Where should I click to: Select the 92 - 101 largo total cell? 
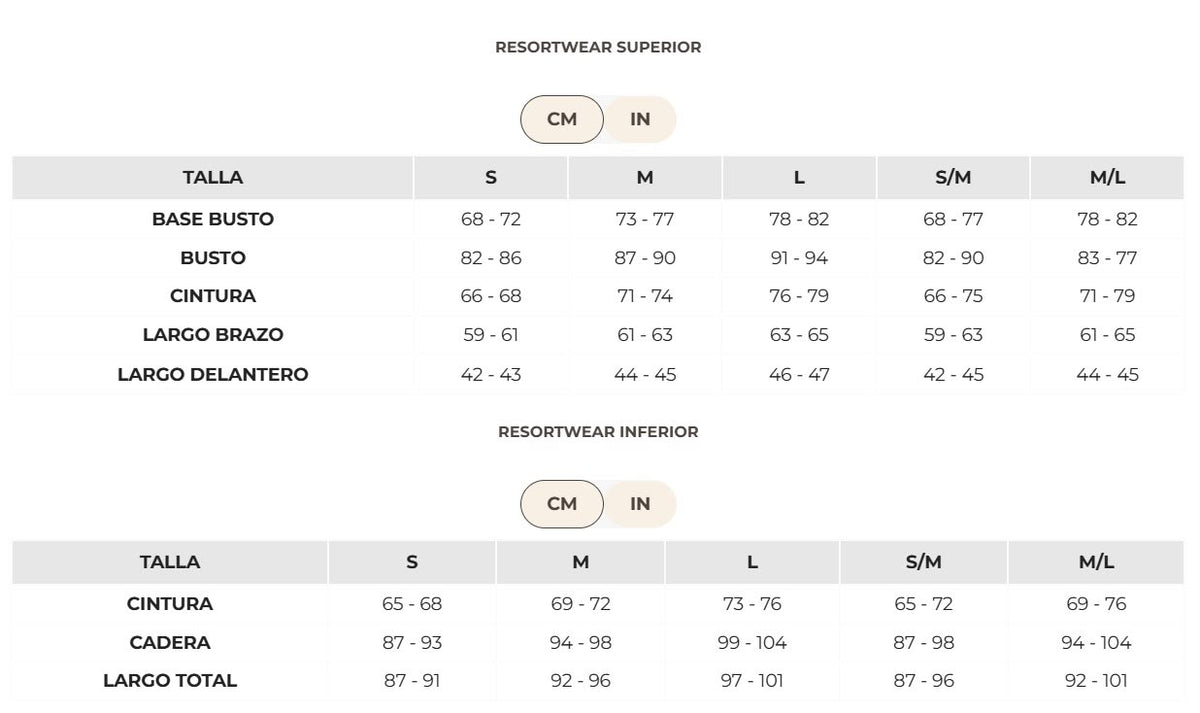[1096, 681]
